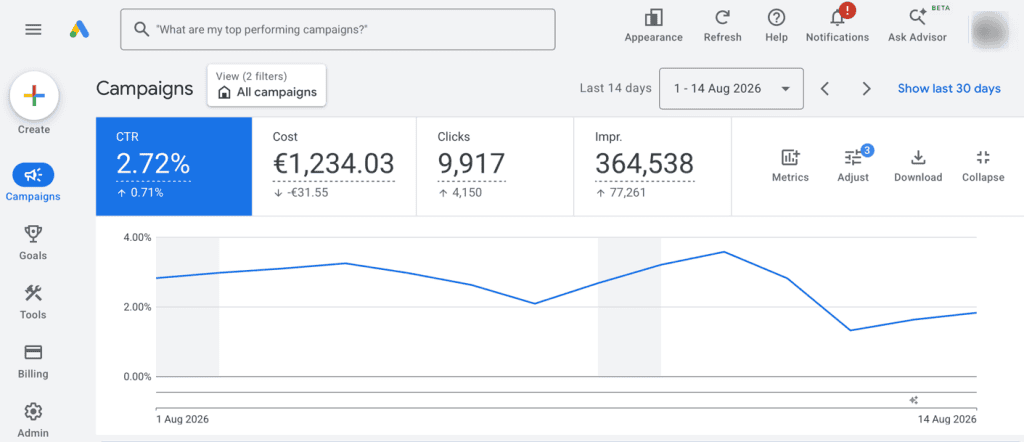Click the sparkle icon on chart timeline
1024x442 pixels.
pos(914,400)
